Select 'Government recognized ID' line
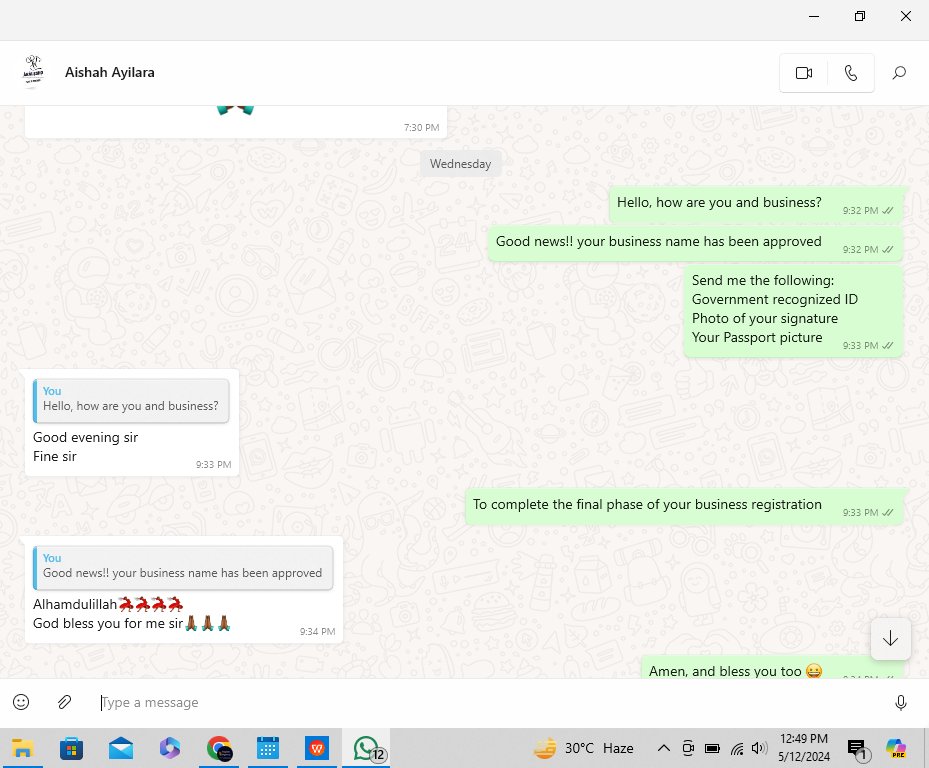Viewport: 929px width, 768px height. pos(774,299)
